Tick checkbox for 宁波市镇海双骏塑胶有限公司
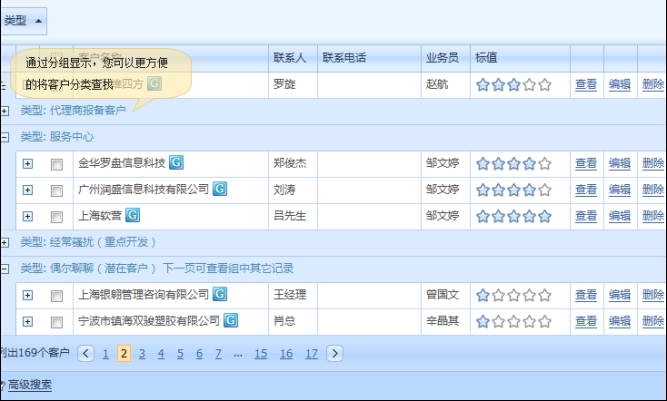The height and width of the screenshot is (401, 667). (57, 322)
